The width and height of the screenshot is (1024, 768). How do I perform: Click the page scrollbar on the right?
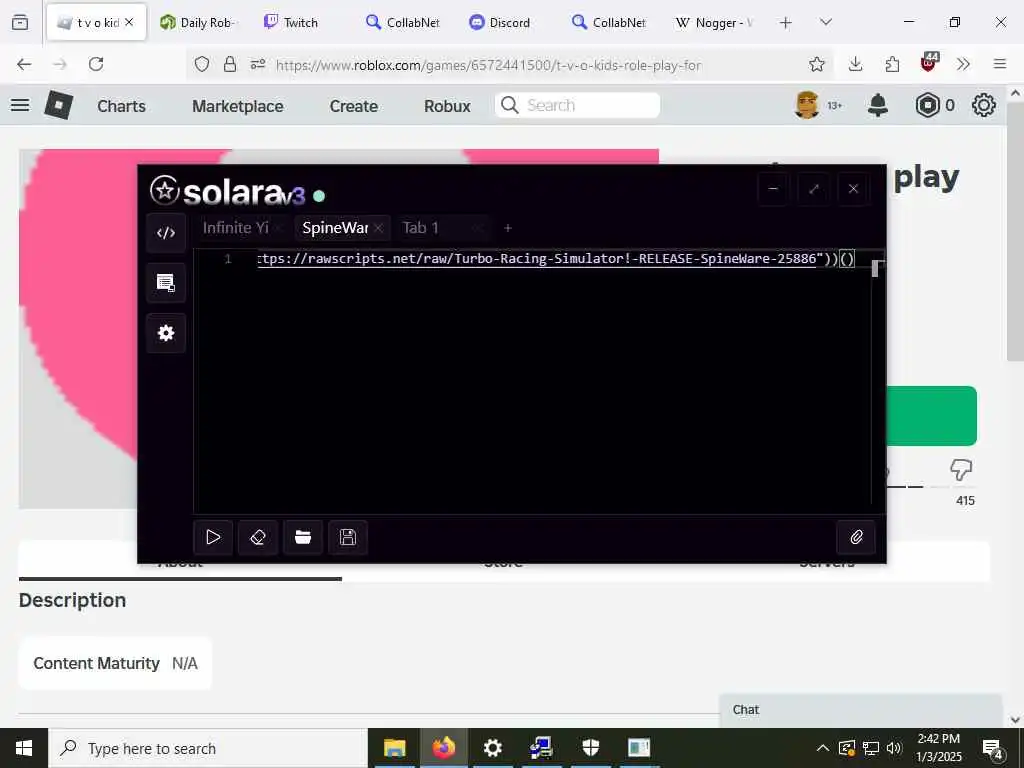click(1016, 231)
